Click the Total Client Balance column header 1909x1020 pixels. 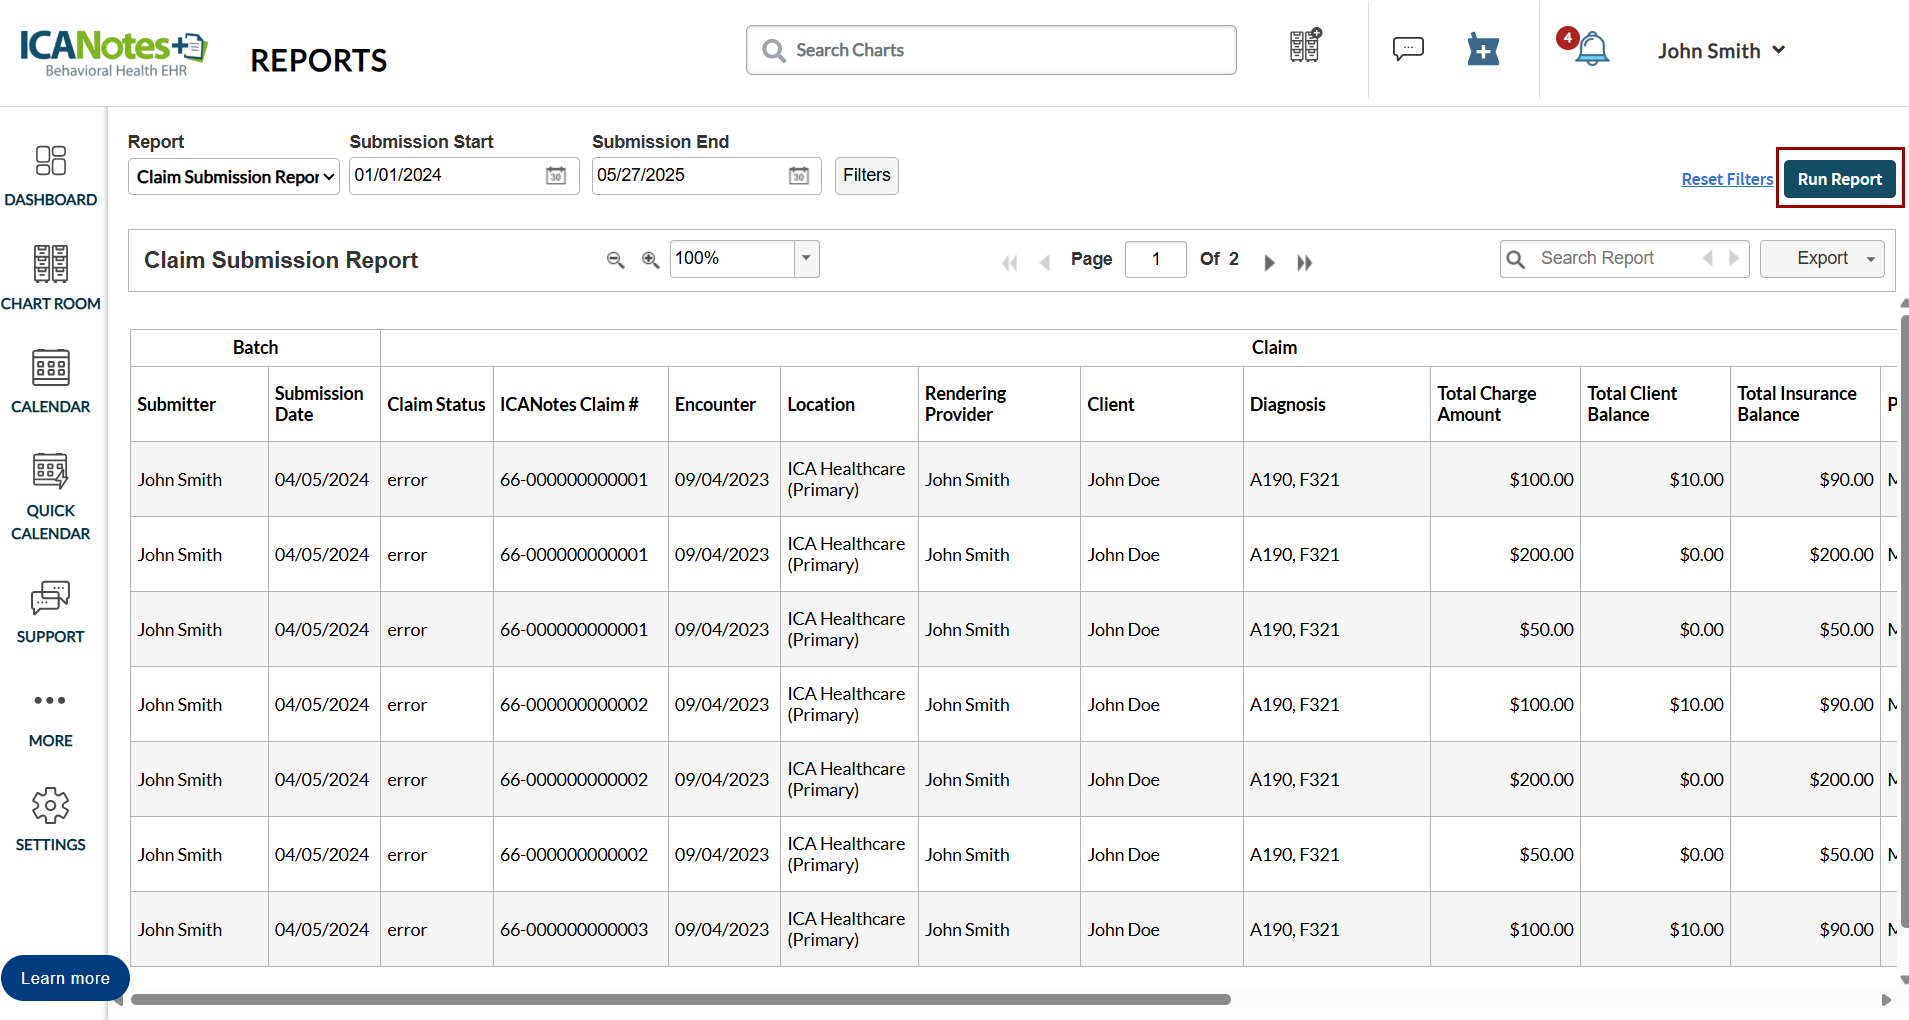(x=1655, y=404)
